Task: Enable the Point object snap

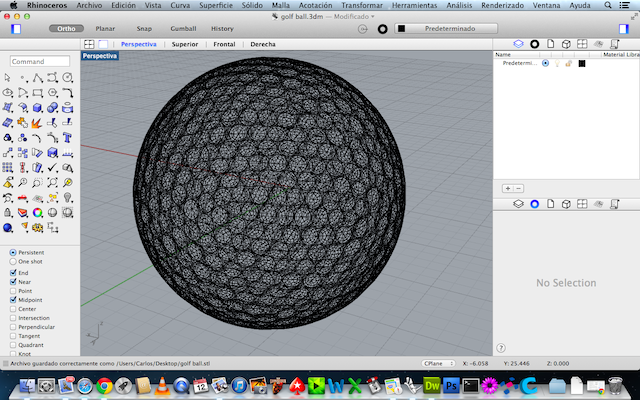Action: point(13,291)
